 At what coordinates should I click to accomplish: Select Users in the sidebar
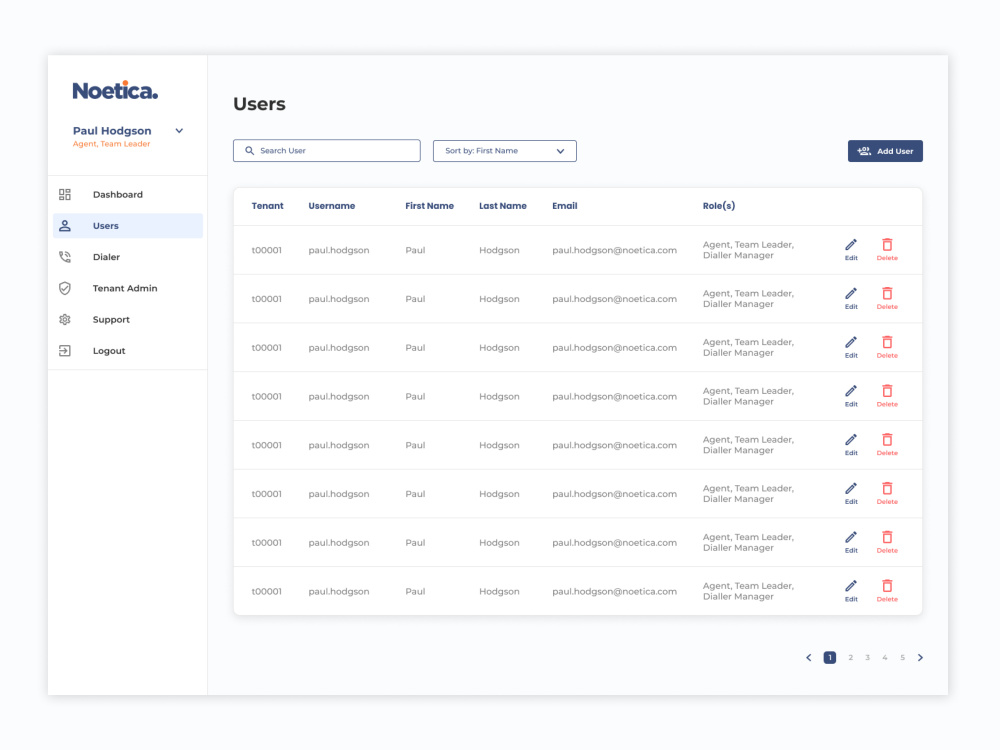[x=128, y=226]
